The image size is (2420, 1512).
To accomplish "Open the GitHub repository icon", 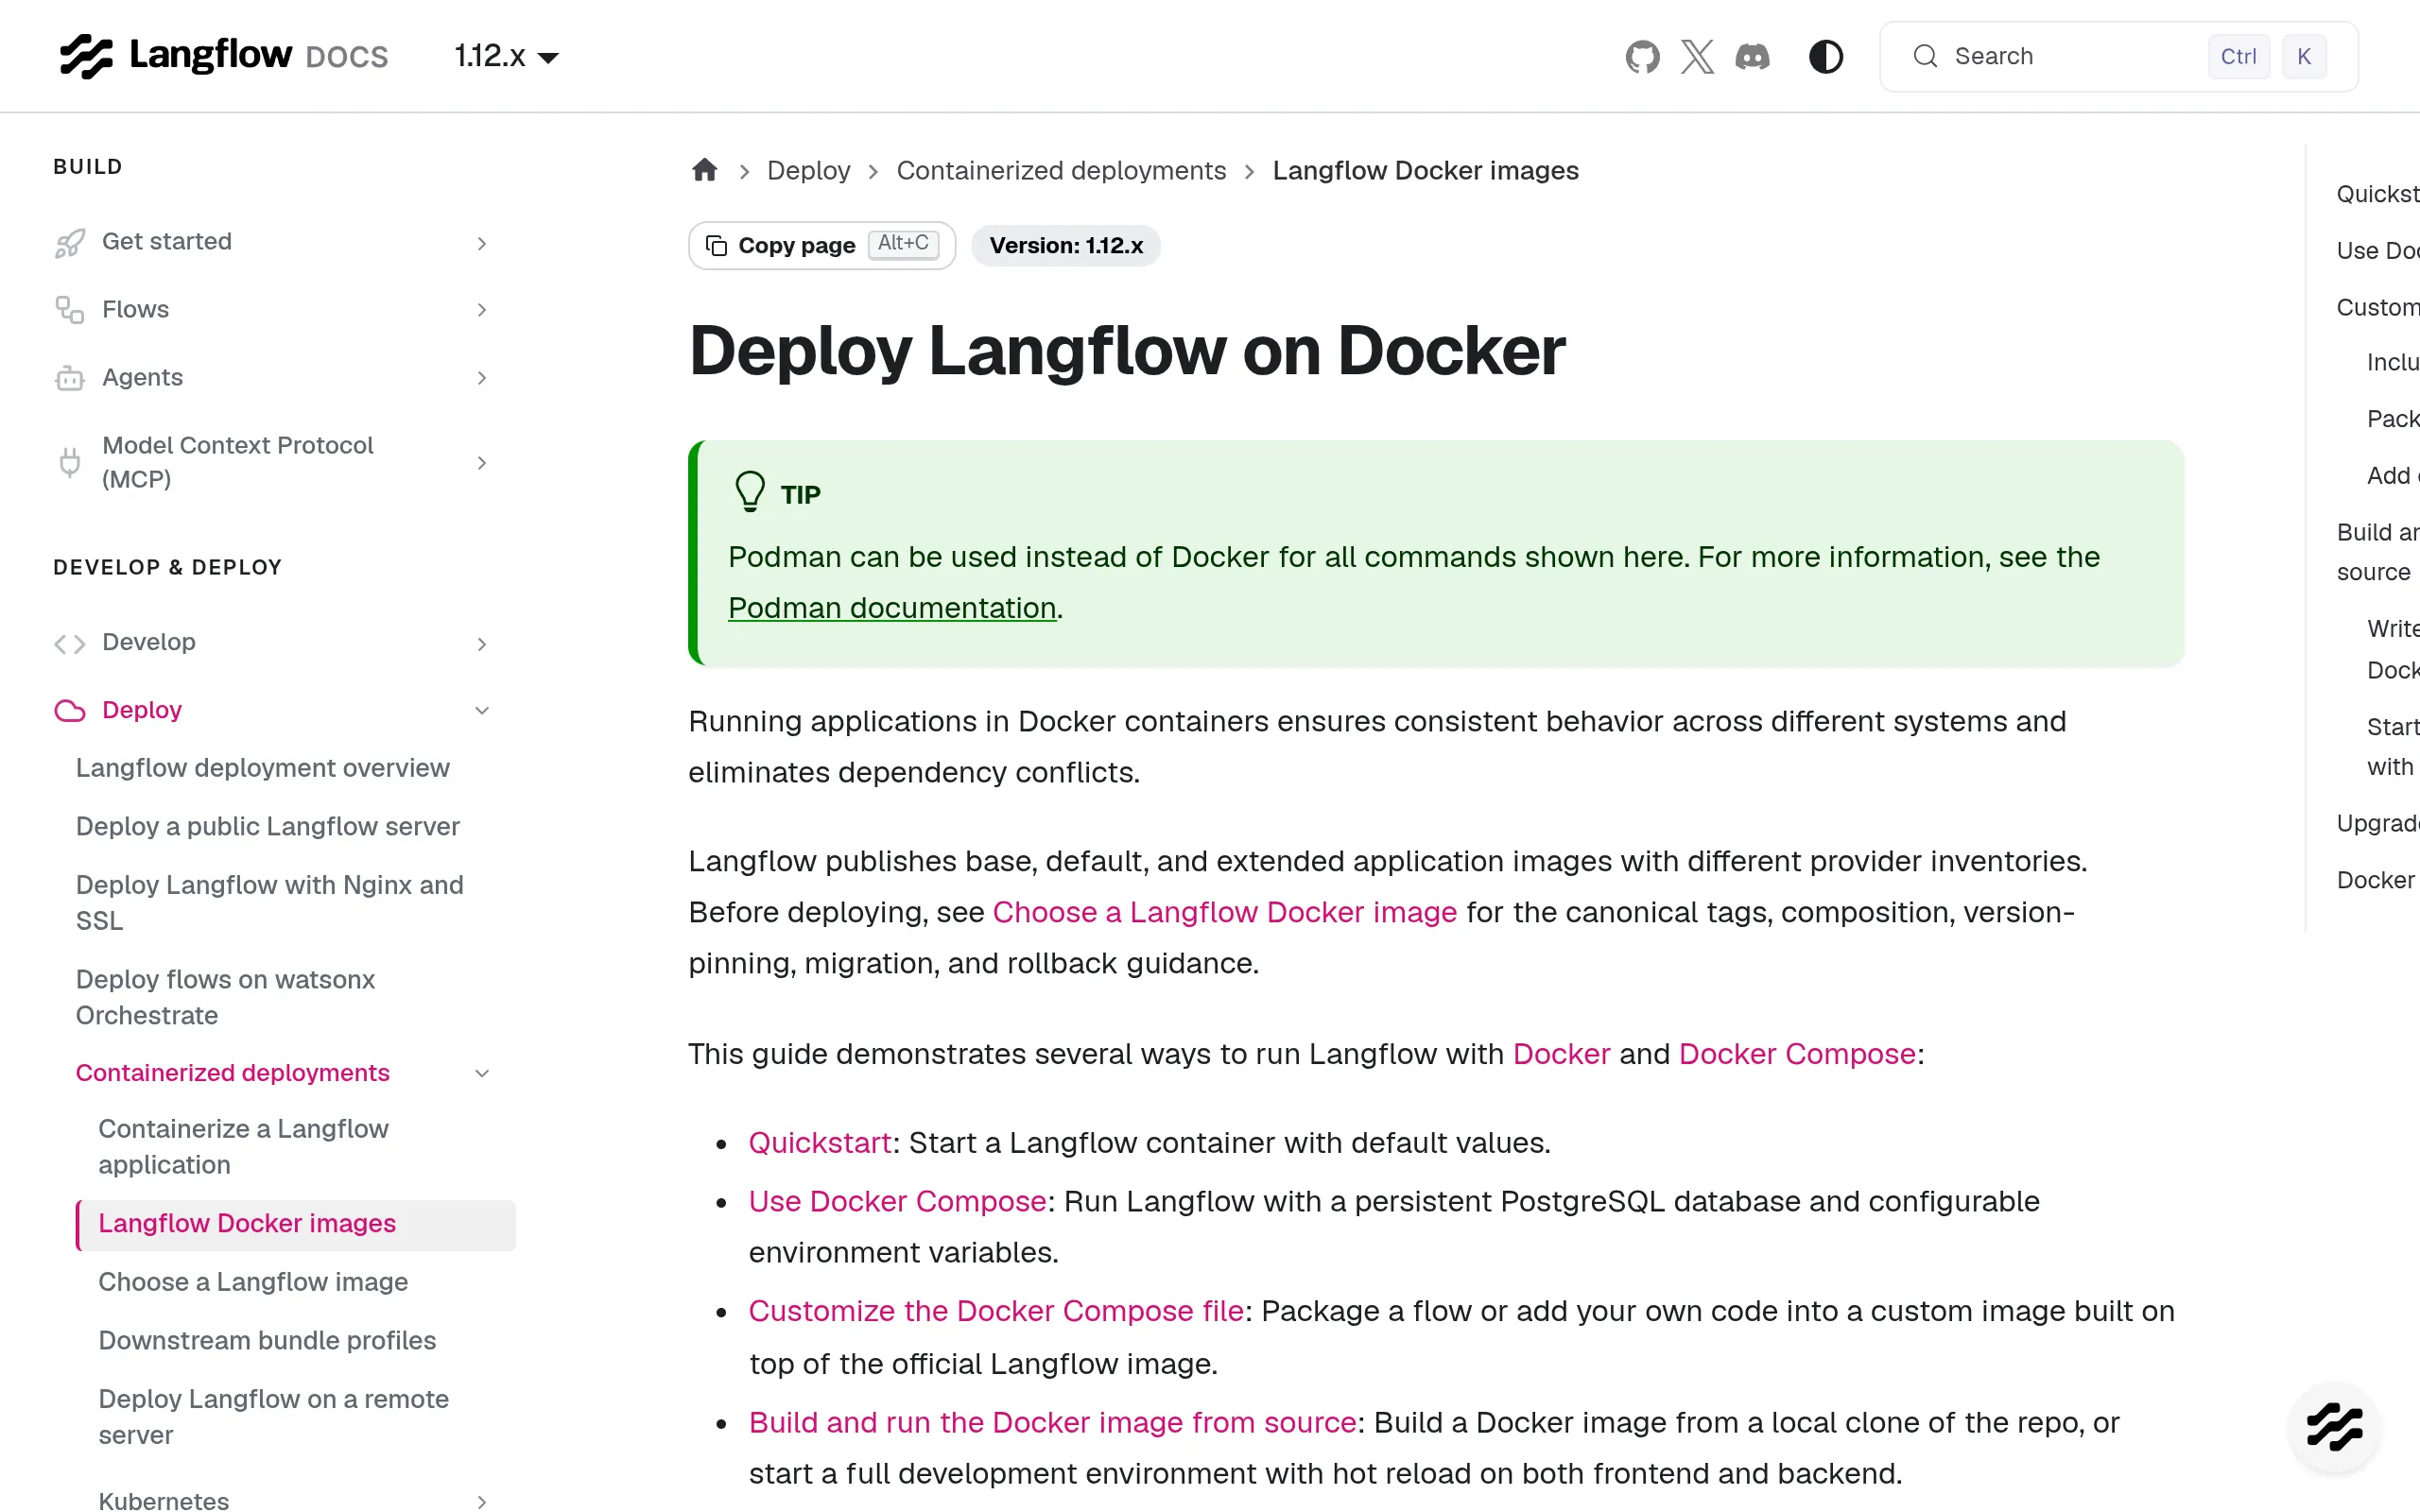I will (1642, 57).
